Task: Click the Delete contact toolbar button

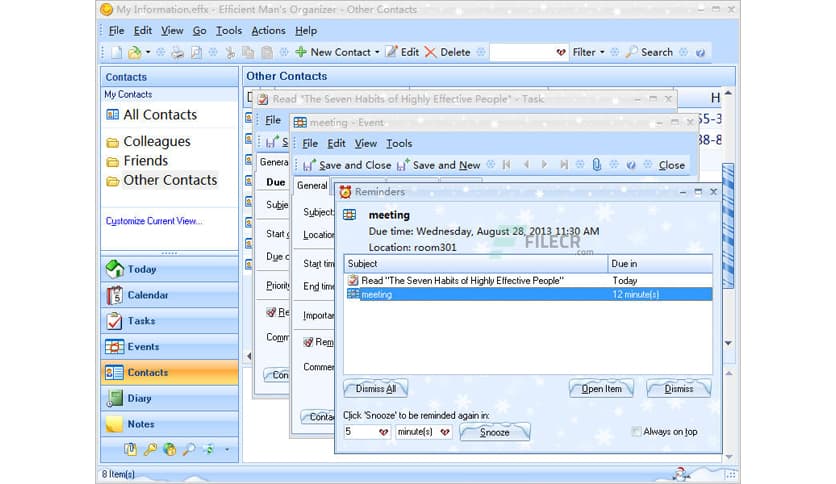Action: click(446, 52)
